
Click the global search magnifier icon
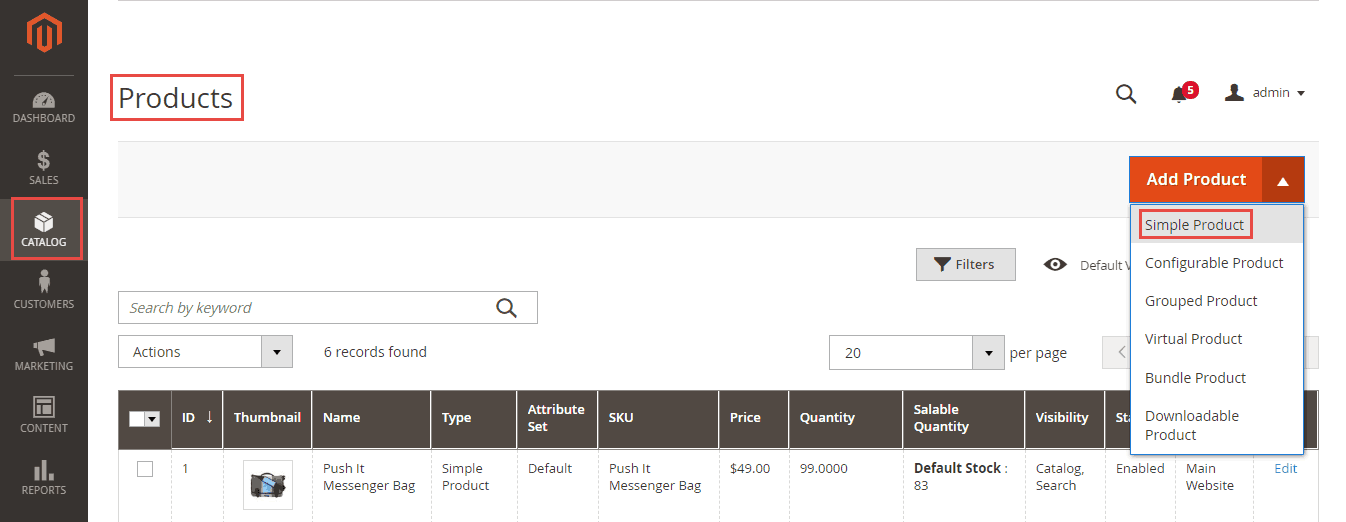coord(1126,94)
